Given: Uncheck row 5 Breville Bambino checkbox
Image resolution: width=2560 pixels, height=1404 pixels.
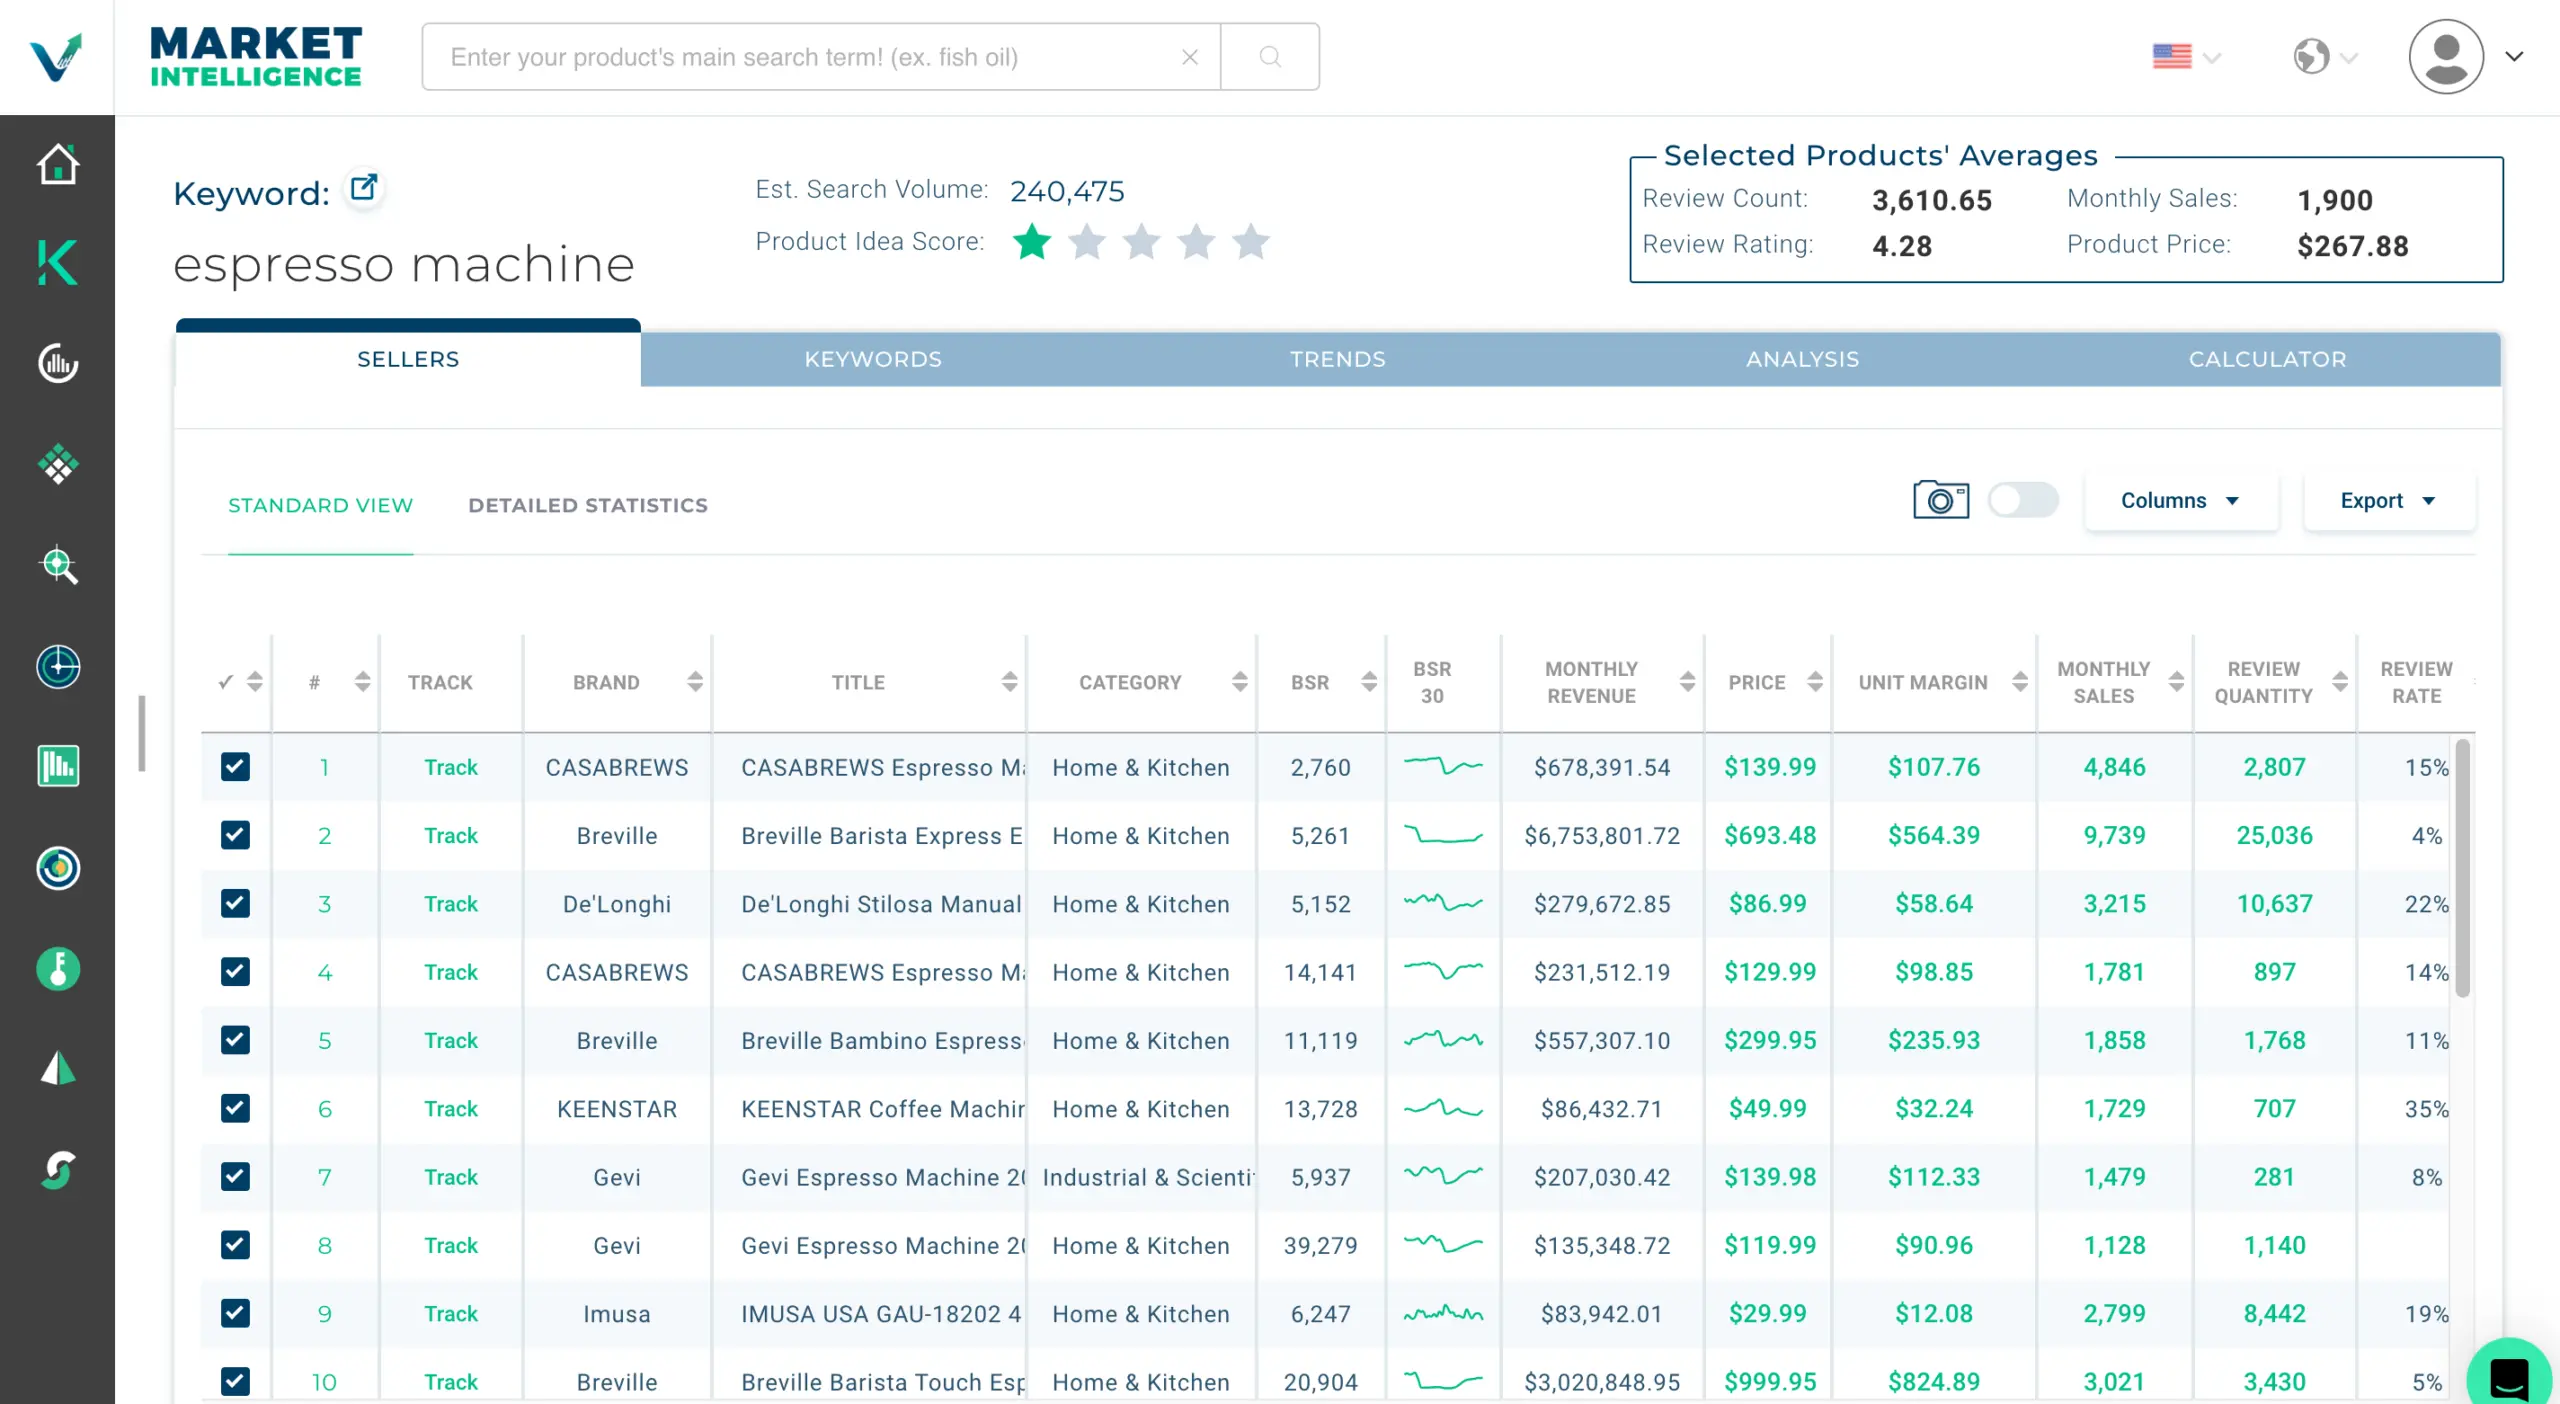Looking at the screenshot, I should pos(235,1040).
